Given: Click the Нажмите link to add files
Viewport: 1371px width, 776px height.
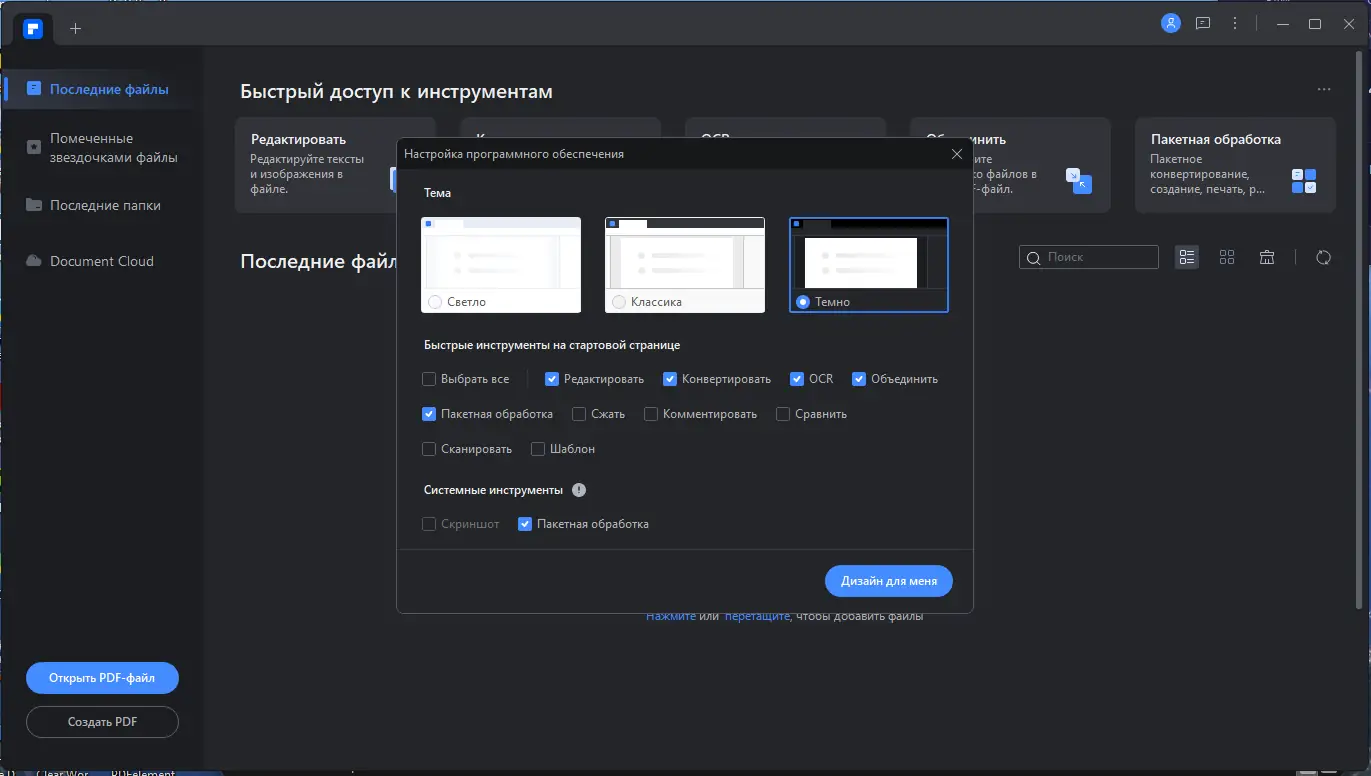Looking at the screenshot, I should 671,616.
